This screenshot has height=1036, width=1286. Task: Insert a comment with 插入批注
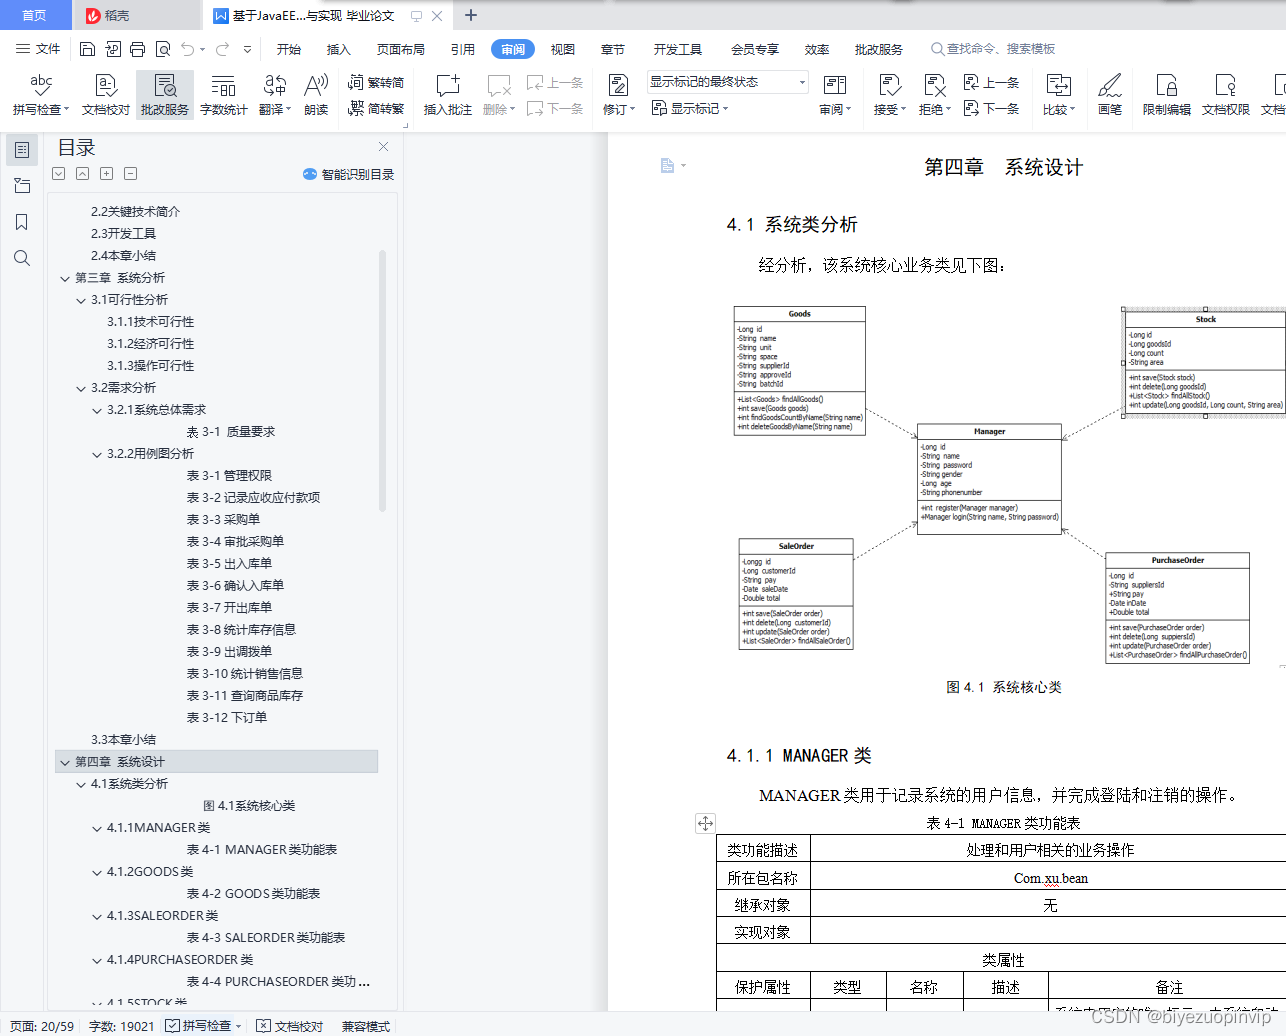(x=446, y=96)
